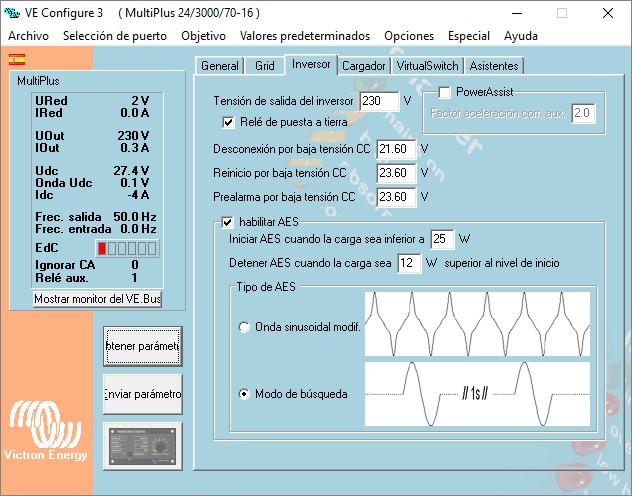Click the Spanish flag language icon

coord(17,60)
